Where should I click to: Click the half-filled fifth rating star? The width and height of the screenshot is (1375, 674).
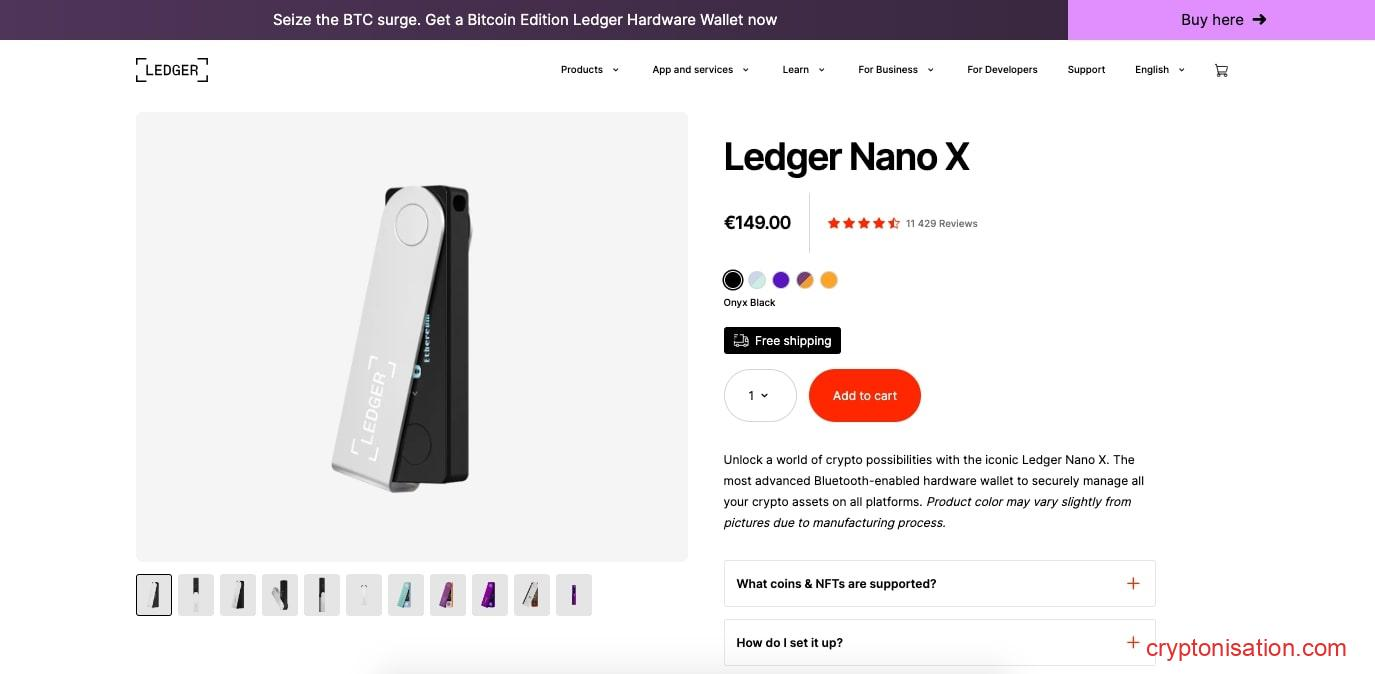893,223
